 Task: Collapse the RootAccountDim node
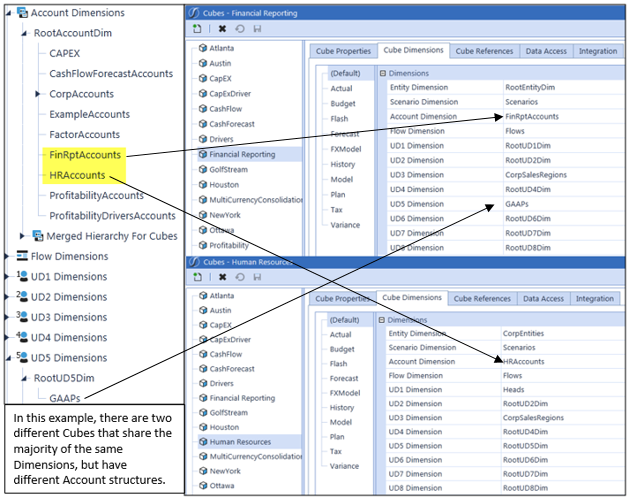[24, 34]
